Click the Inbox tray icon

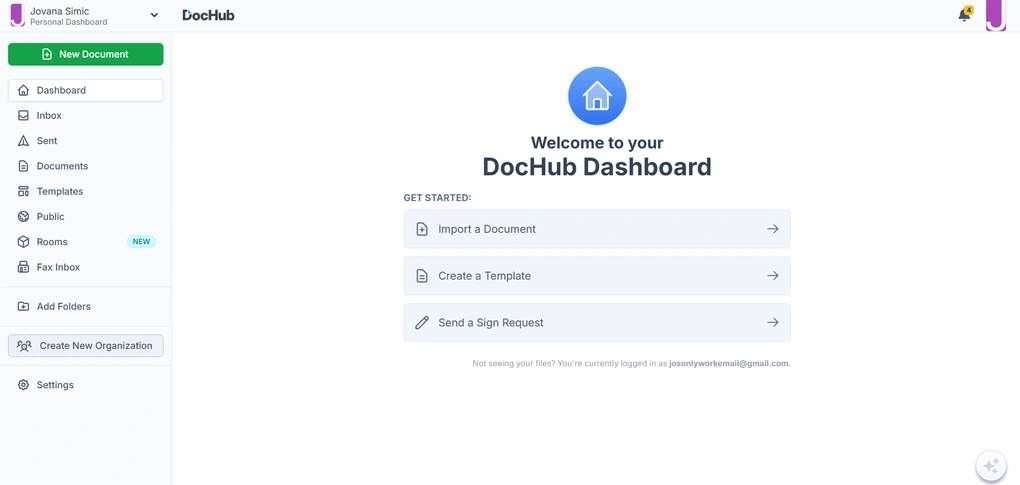tap(23, 116)
